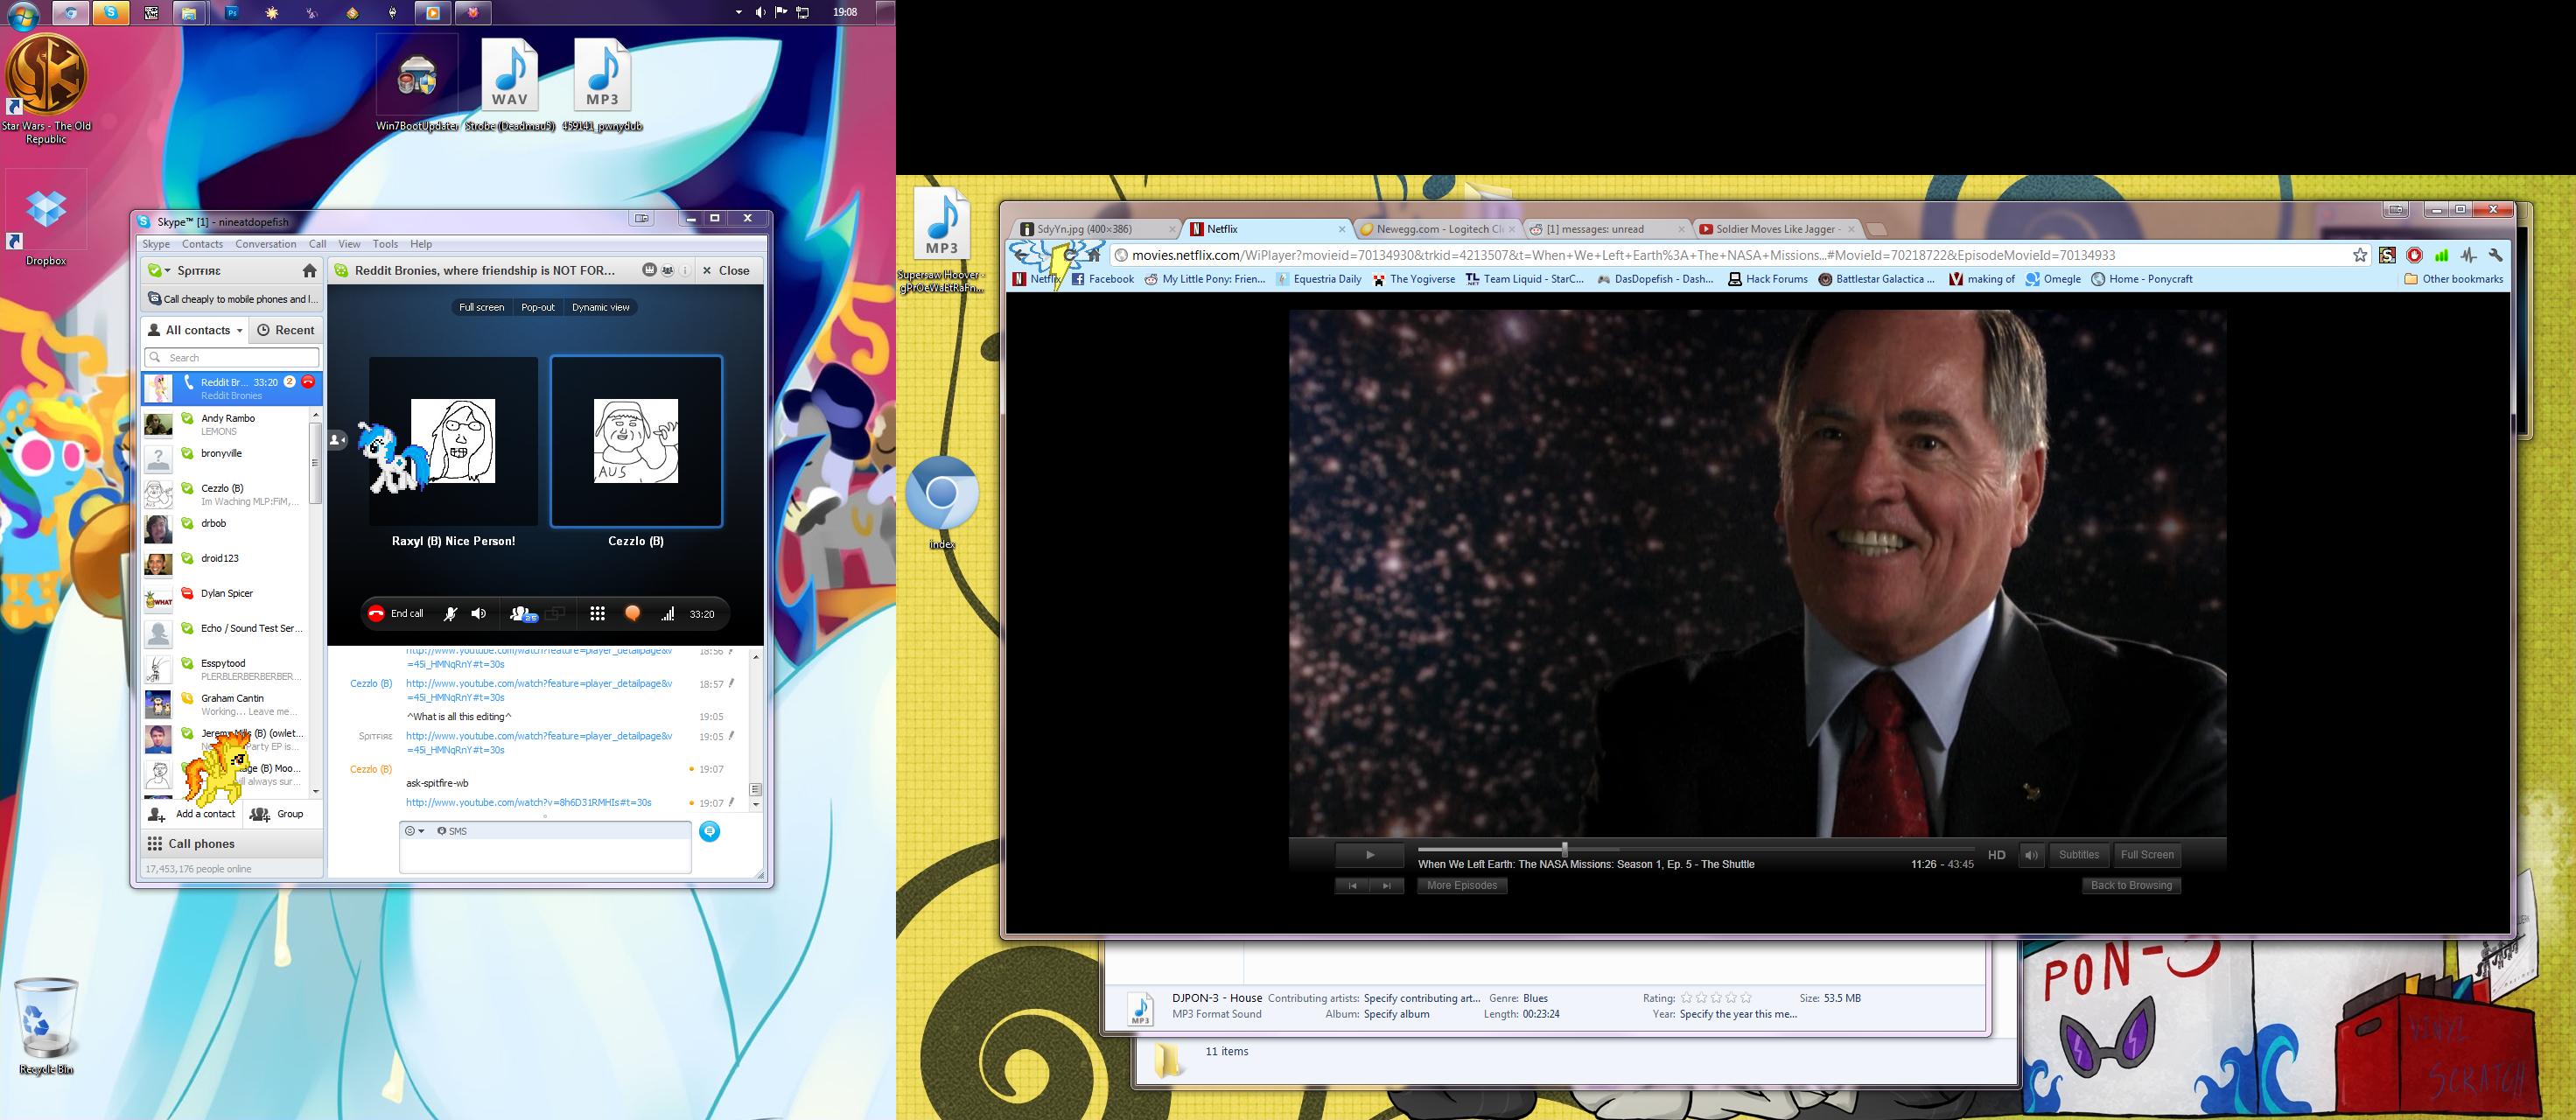Select Cezzlo (B) video tile
This screenshot has height=1120, width=2576.
pyautogui.click(x=636, y=441)
